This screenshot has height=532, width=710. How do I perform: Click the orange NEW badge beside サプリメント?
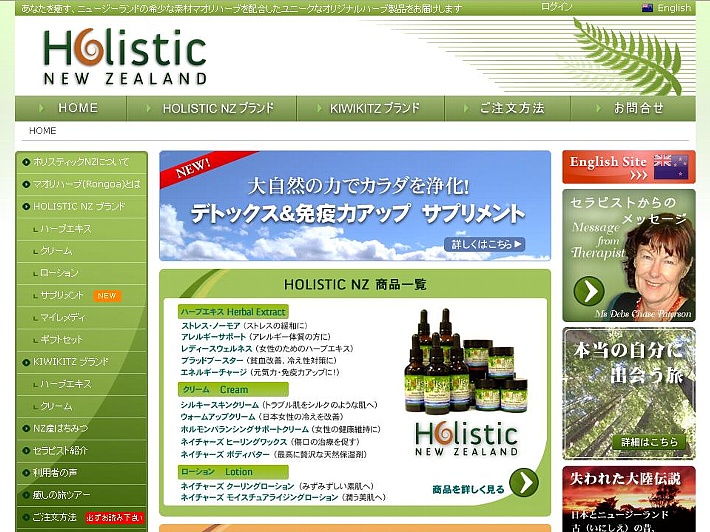pyautogui.click(x=107, y=296)
